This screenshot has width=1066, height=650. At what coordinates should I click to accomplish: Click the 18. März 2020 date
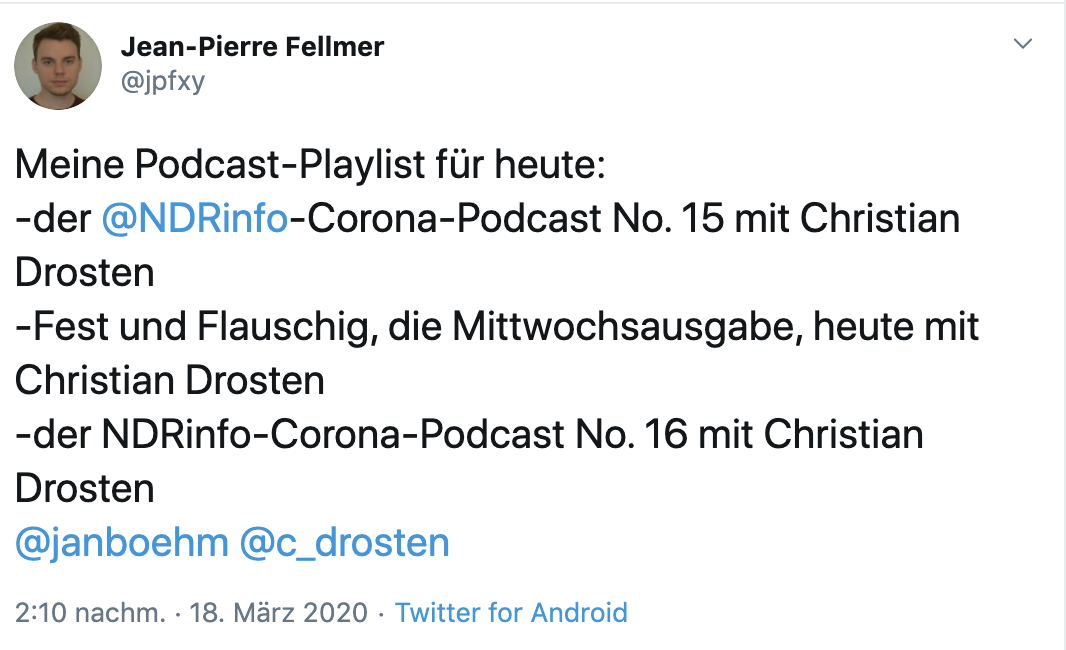click(279, 612)
